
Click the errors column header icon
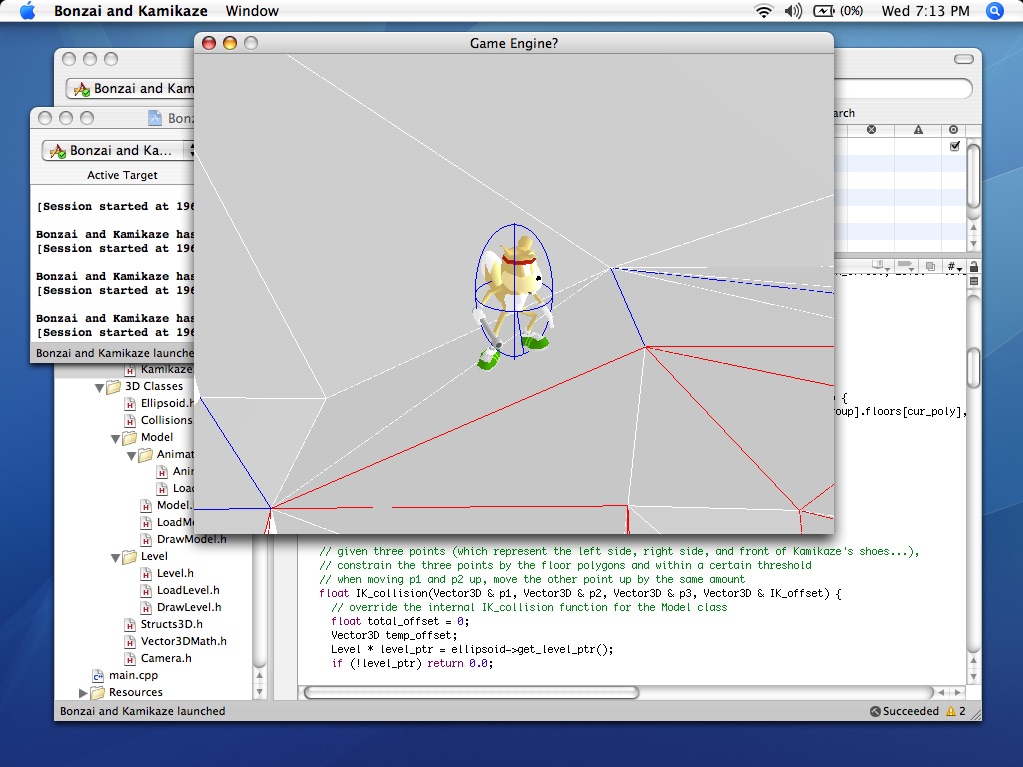coord(871,130)
